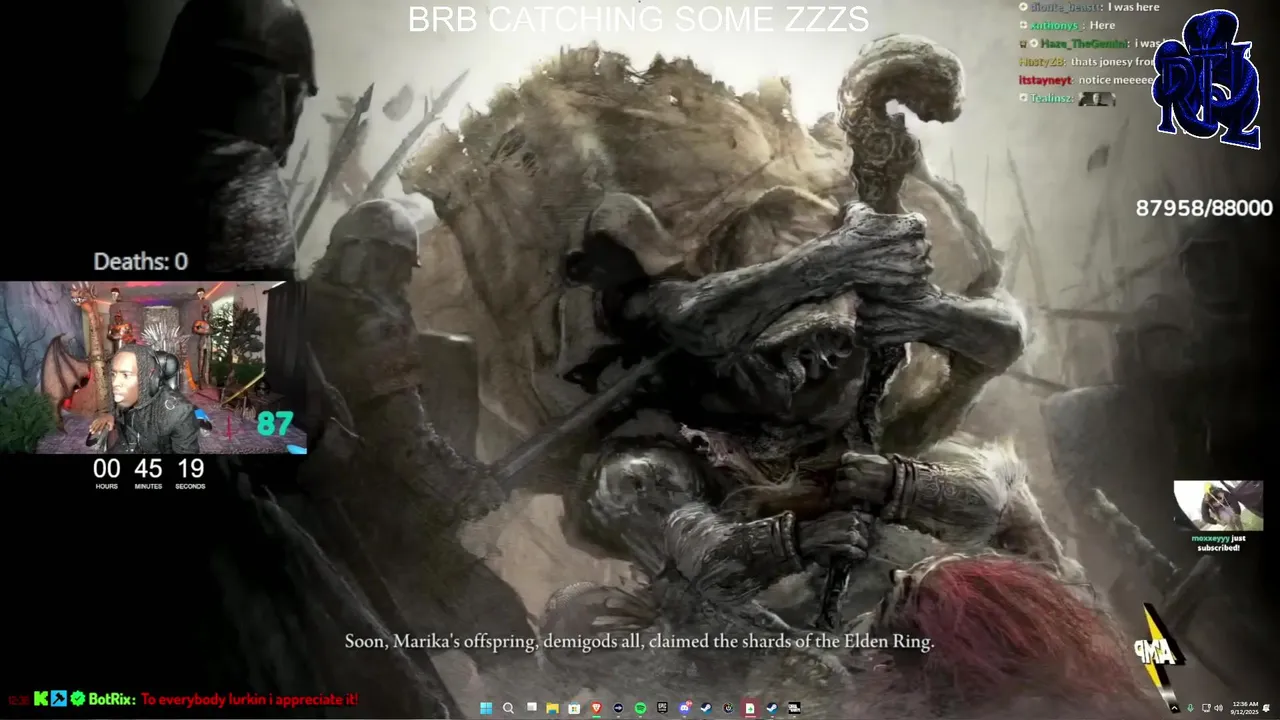Open the circular dark icon after Steam
1280x720 pixels.
728,708
